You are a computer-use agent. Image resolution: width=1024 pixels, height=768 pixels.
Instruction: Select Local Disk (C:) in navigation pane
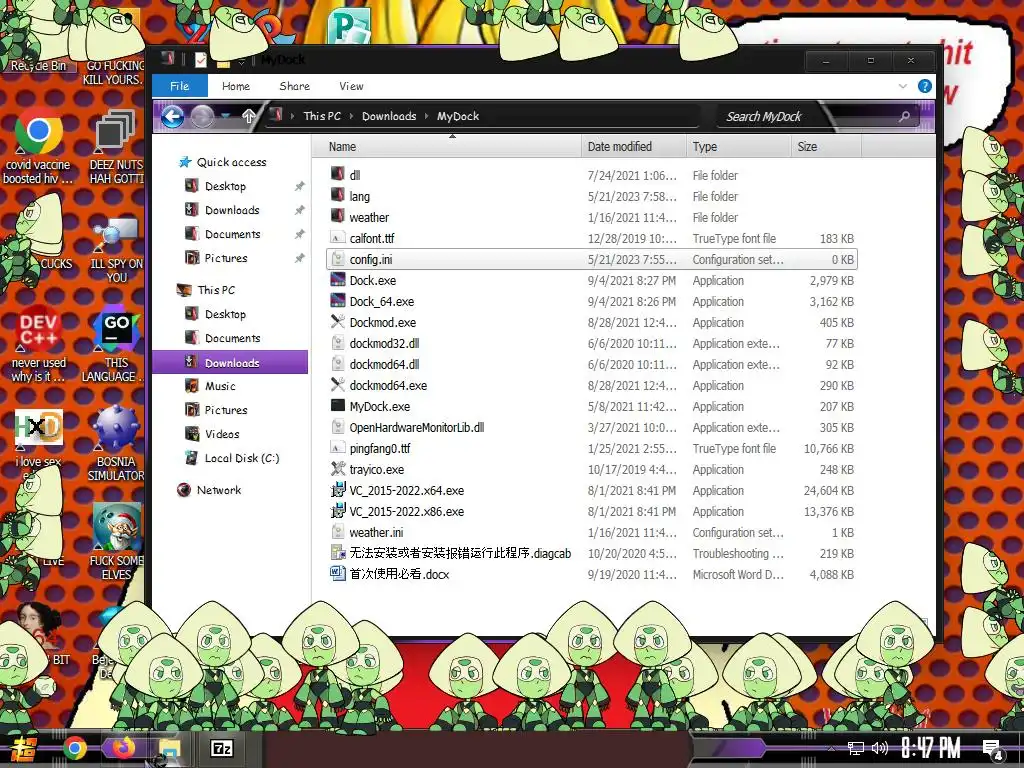(242, 458)
